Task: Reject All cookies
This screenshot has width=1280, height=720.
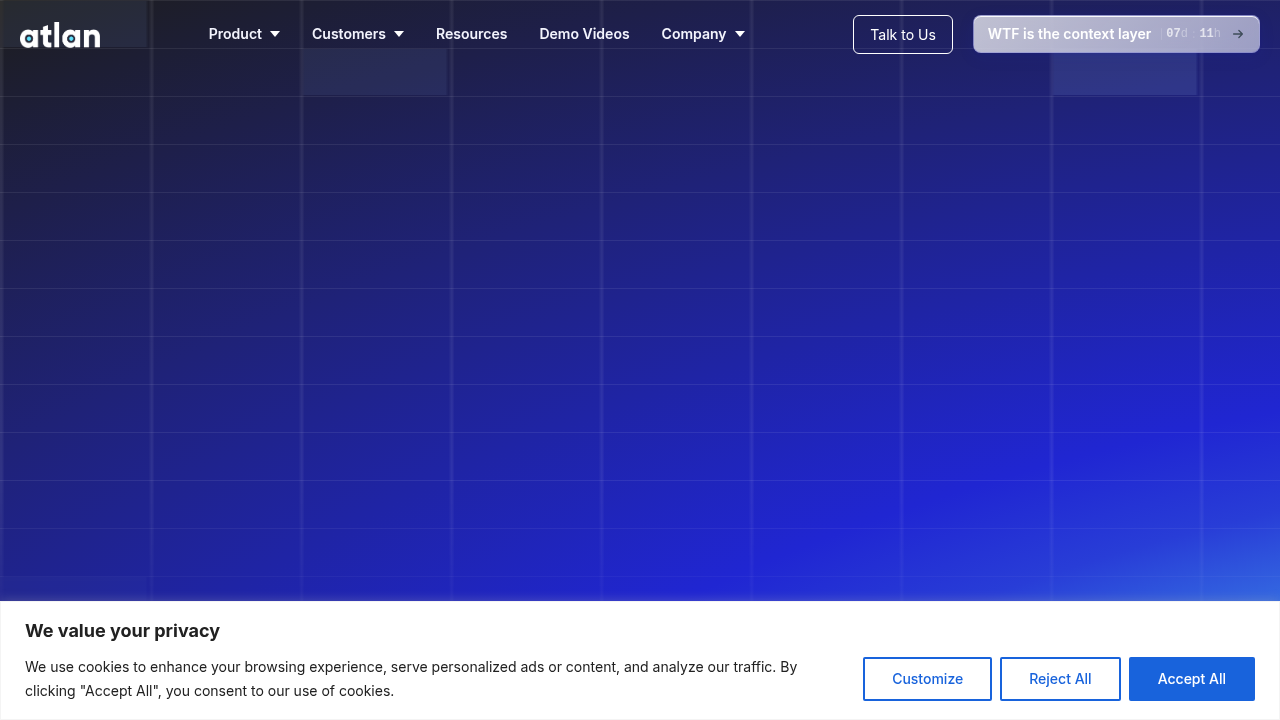Action: point(1060,679)
